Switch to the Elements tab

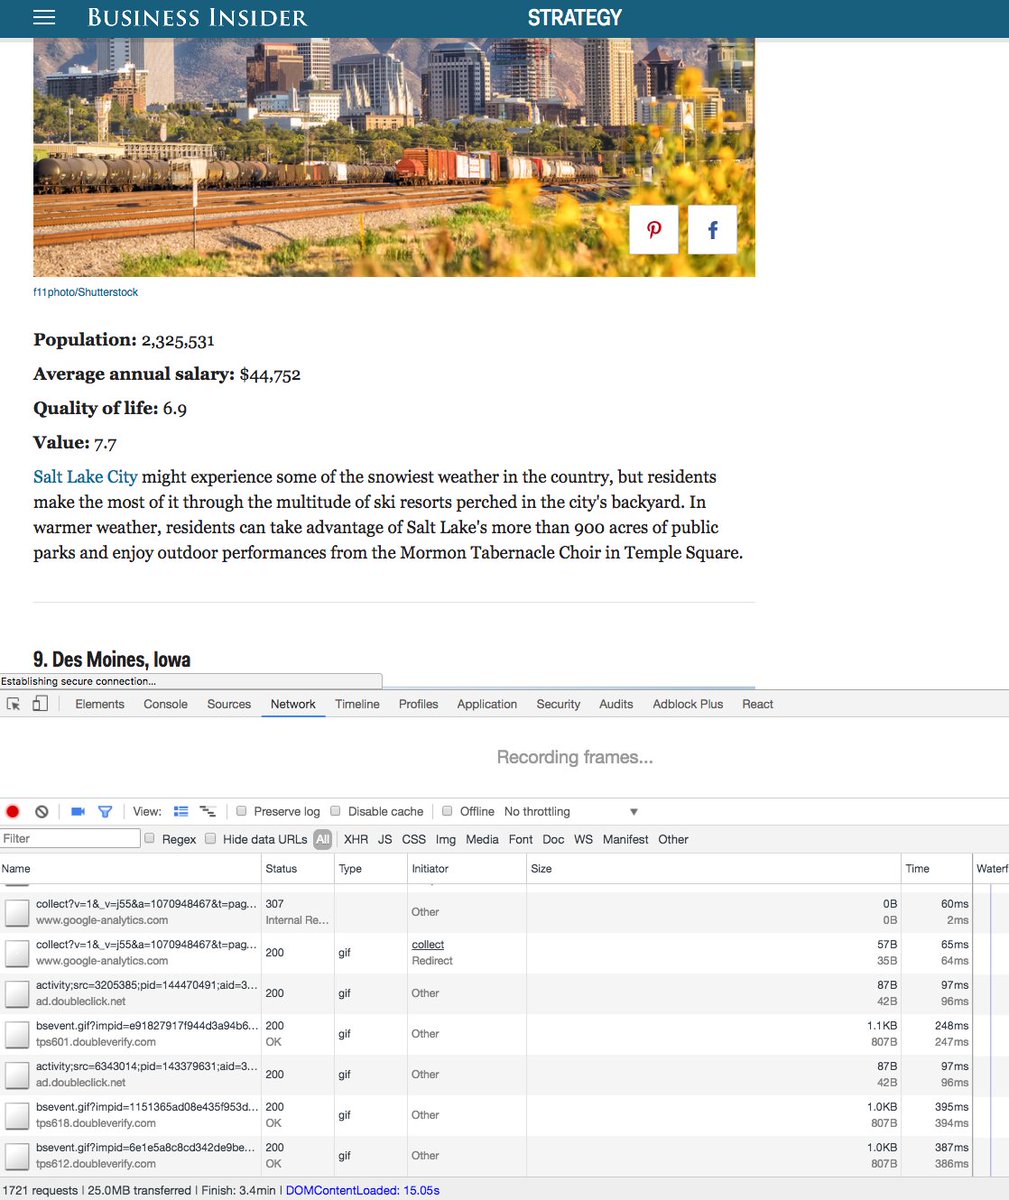point(100,704)
